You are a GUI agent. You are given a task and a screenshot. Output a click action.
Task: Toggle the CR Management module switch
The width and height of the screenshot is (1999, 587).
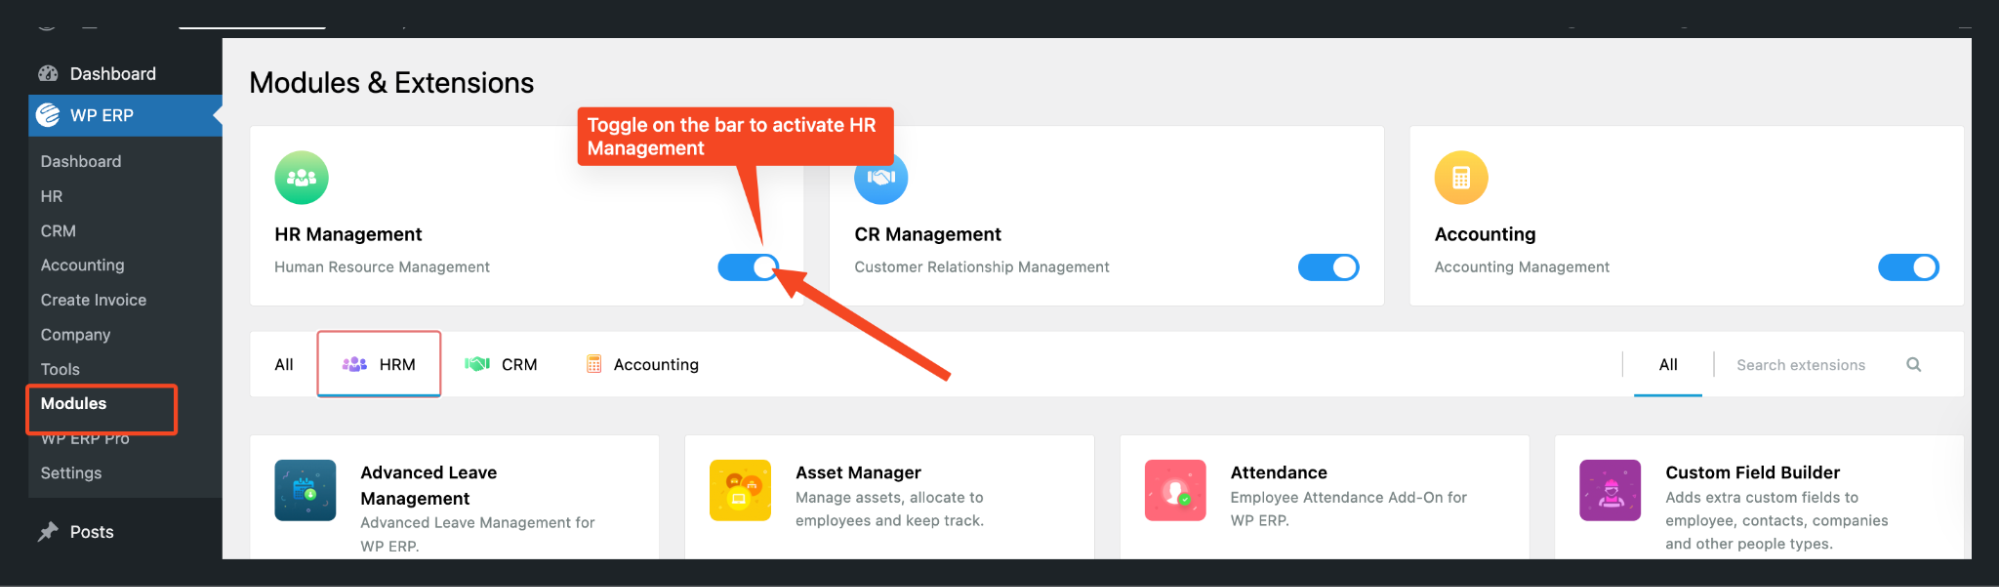coord(1328,268)
